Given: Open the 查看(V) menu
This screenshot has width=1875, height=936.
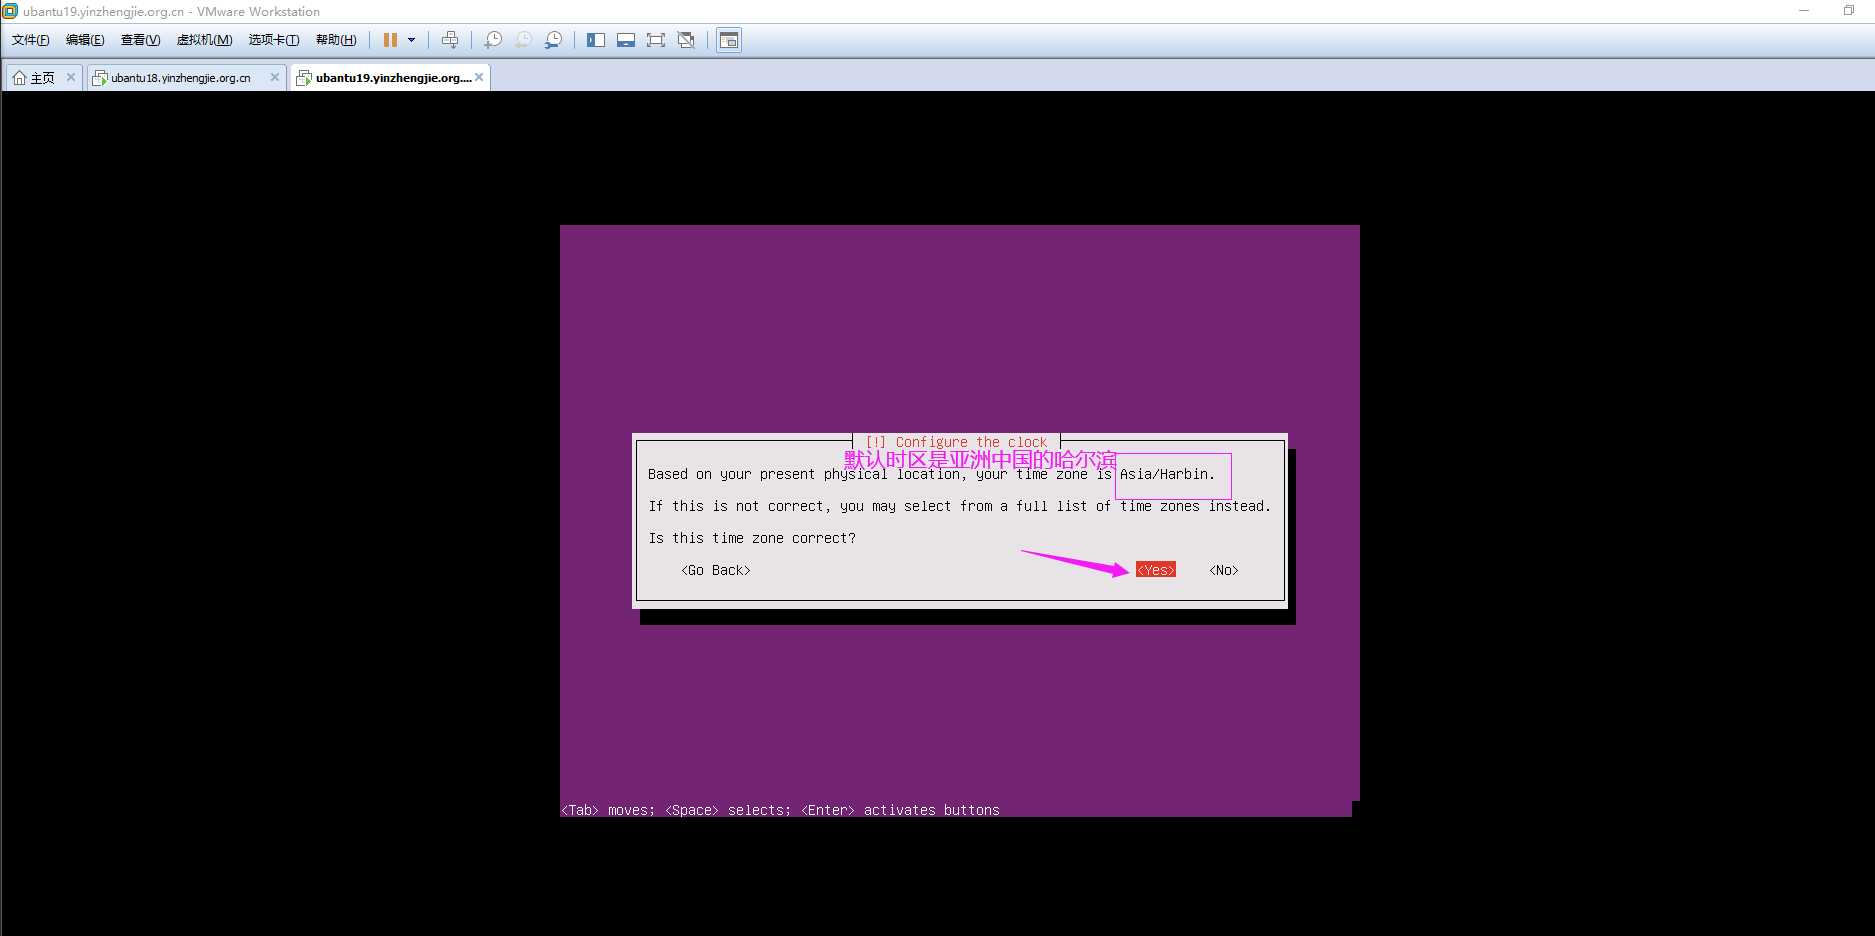Looking at the screenshot, I should pyautogui.click(x=140, y=40).
